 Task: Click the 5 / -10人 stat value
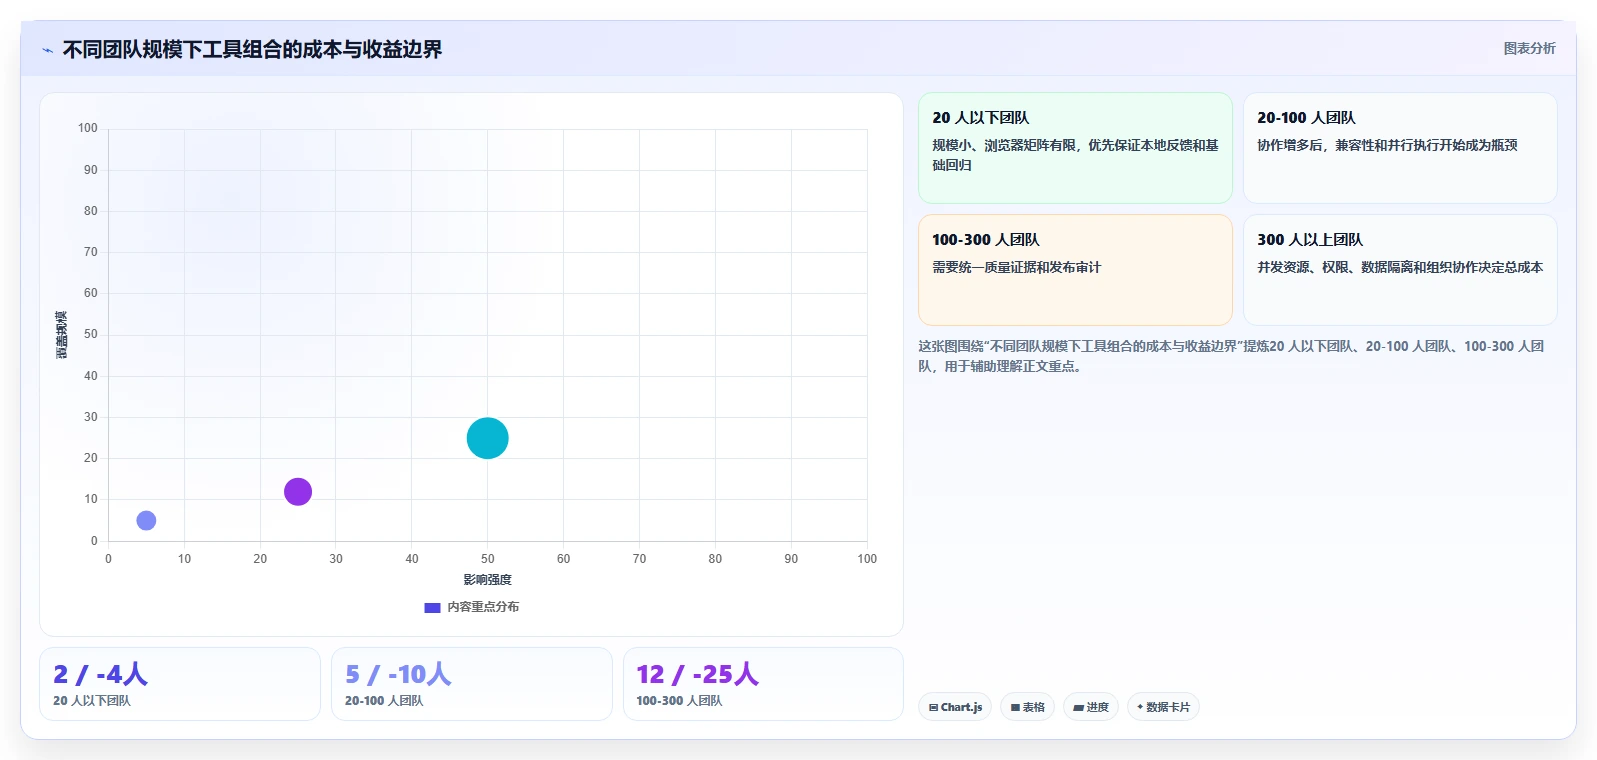(398, 674)
